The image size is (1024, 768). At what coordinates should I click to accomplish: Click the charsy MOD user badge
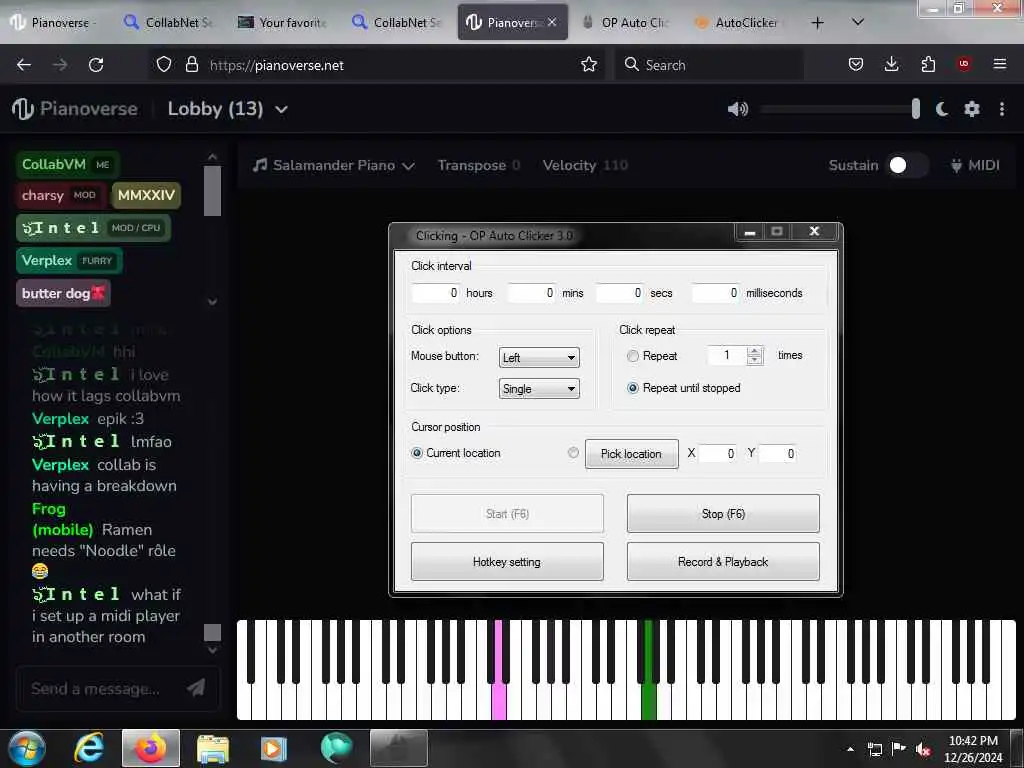61,195
